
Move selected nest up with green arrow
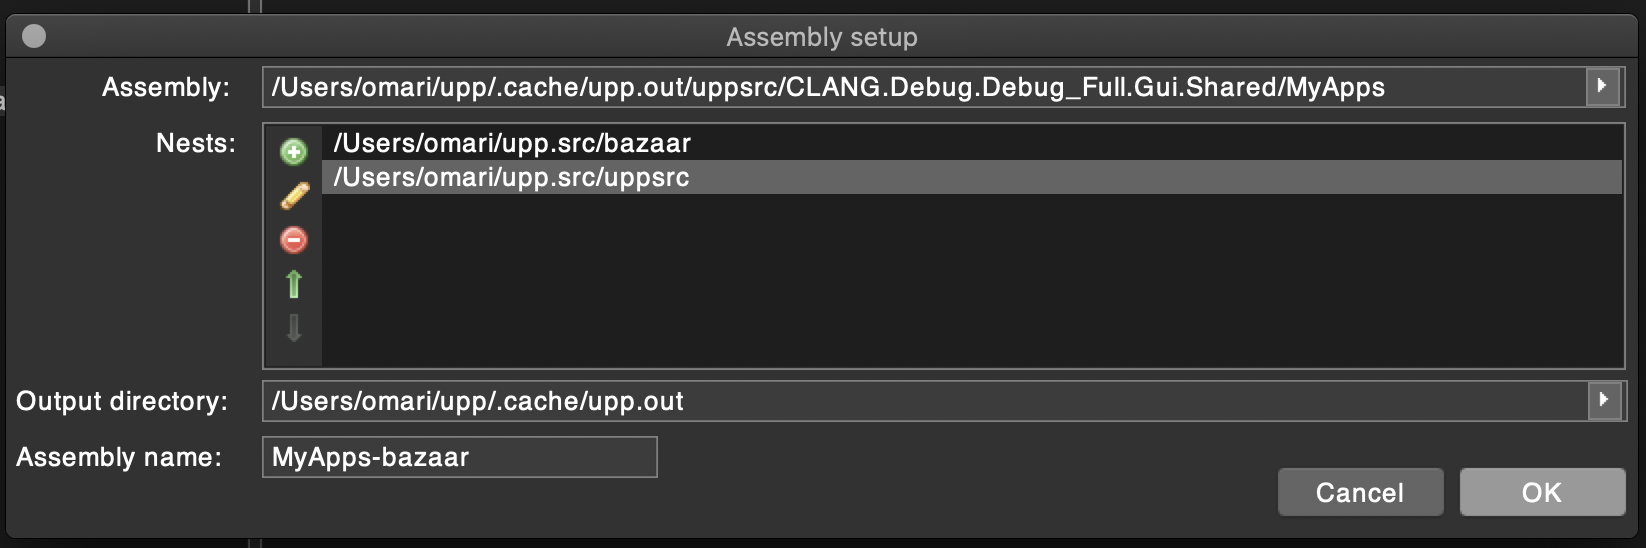(x=293, y=285)
